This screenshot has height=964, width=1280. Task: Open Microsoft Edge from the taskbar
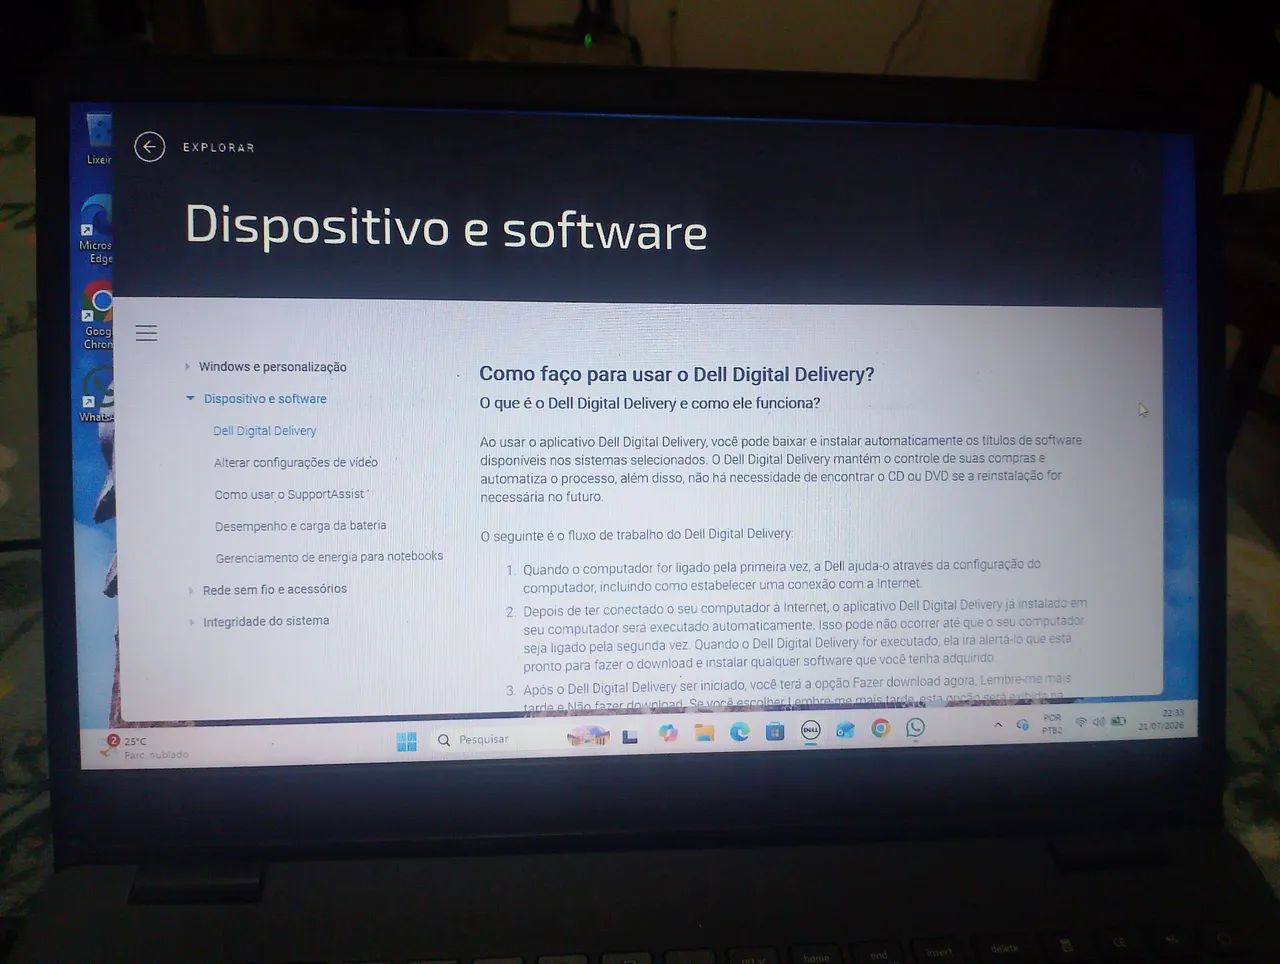click(739, 732)
